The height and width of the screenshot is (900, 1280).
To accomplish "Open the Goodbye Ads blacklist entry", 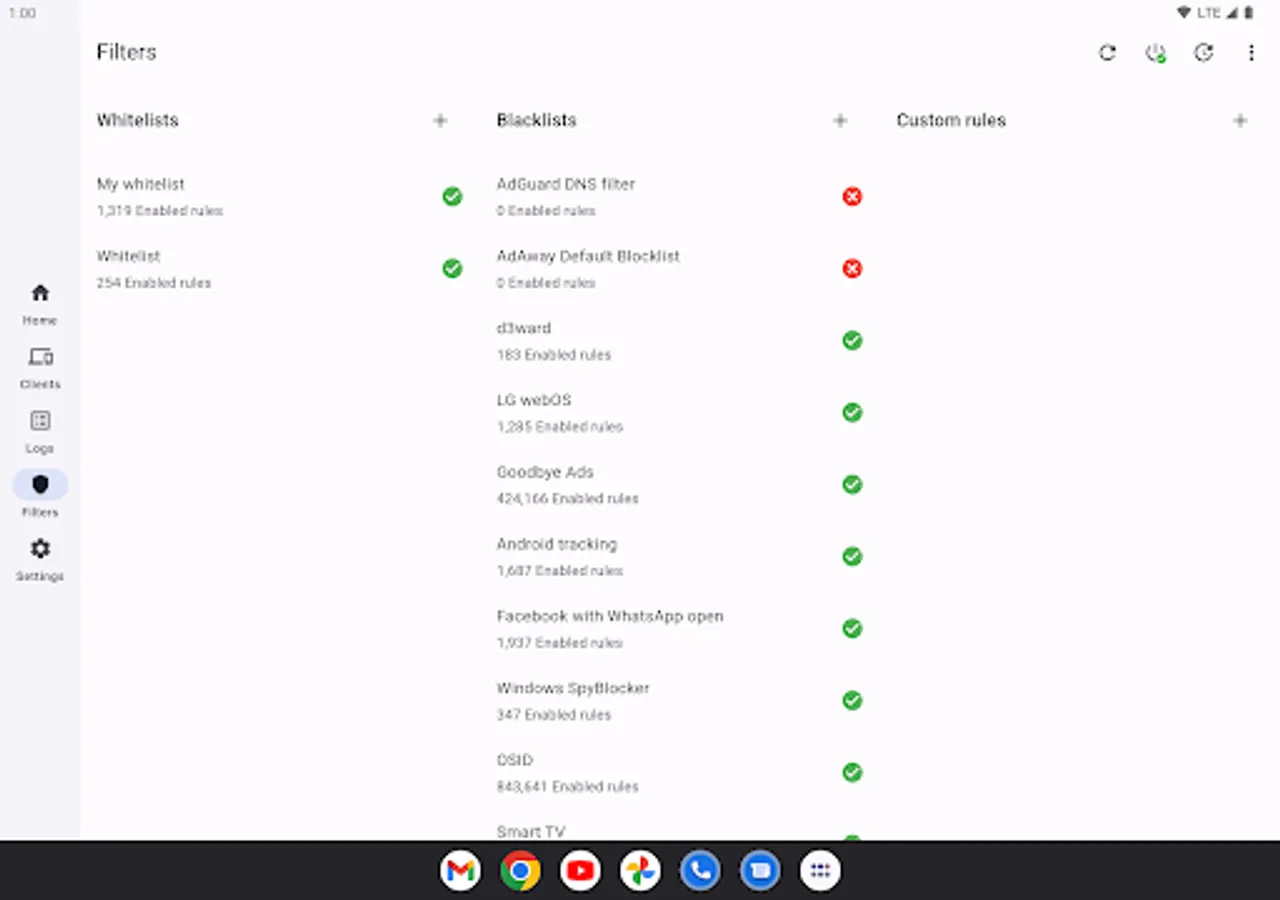I will [680, 485].
